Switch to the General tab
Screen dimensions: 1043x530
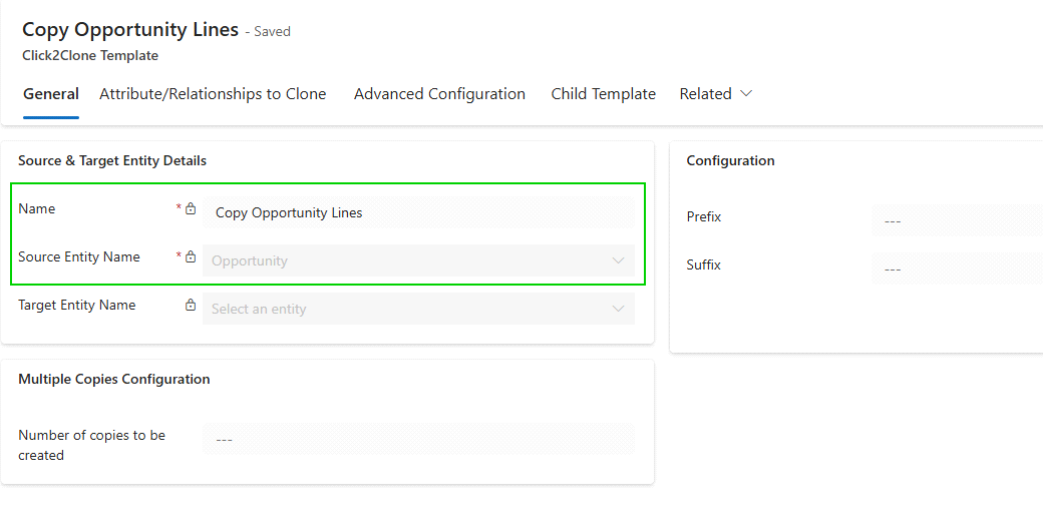coord(51,94)
